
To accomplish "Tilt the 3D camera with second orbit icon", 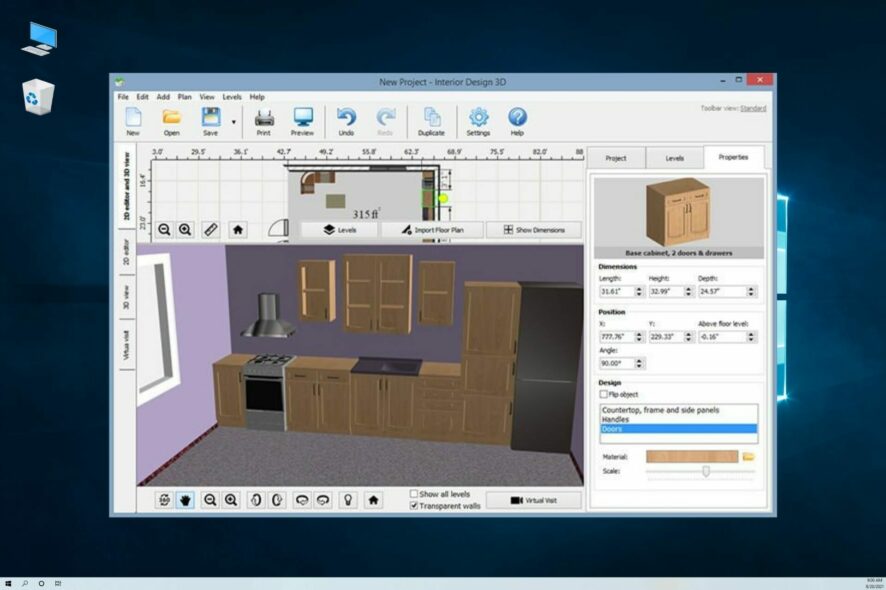I will point(323,500).
